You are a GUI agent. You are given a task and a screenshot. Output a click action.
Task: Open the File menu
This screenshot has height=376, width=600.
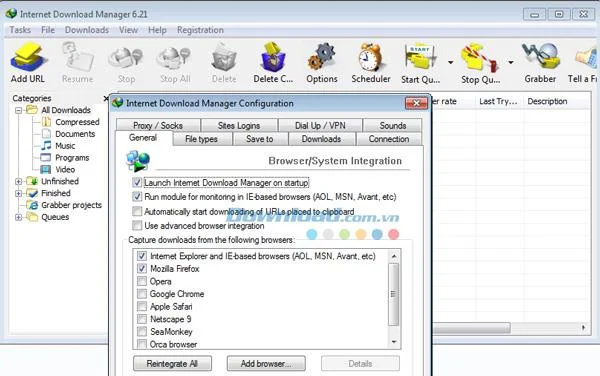pyautogui.click(x=48, y=30)
